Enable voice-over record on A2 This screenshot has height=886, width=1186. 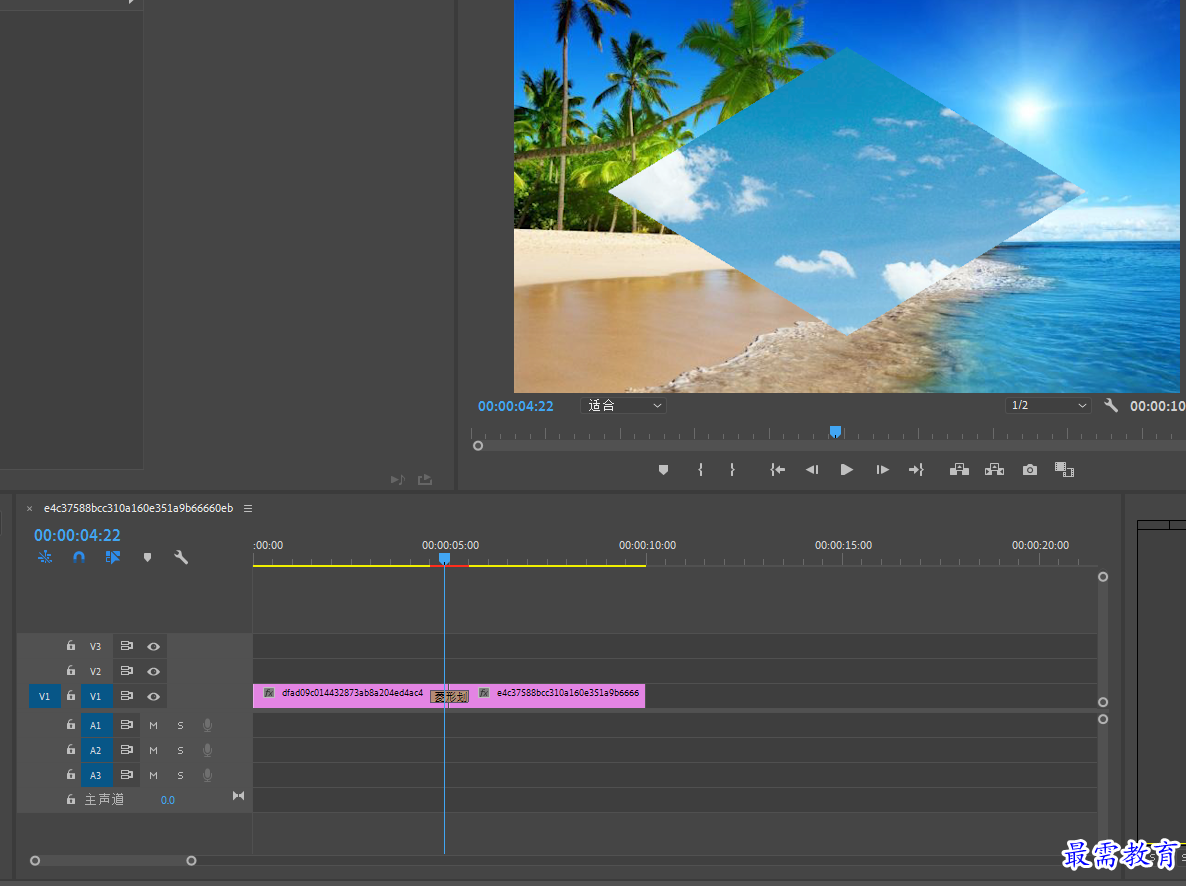pyautogui.click(x=207, y=751)
